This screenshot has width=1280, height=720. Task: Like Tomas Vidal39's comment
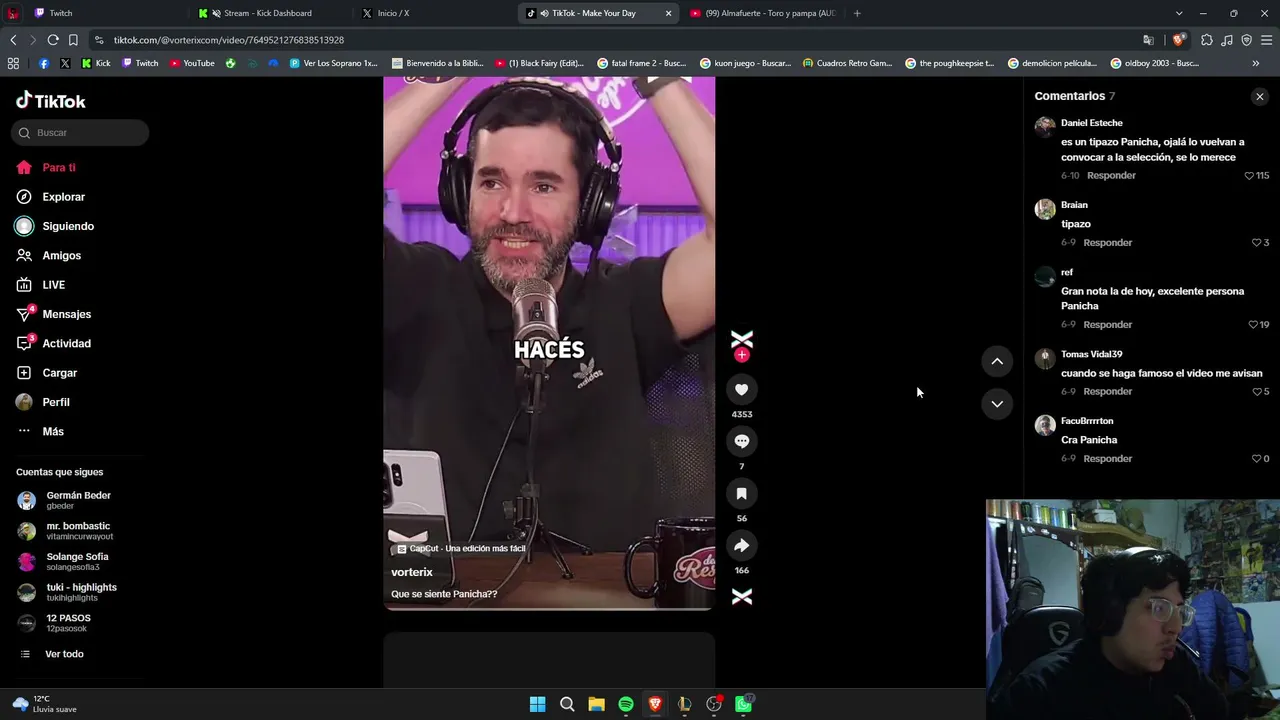coord(1257,391)
